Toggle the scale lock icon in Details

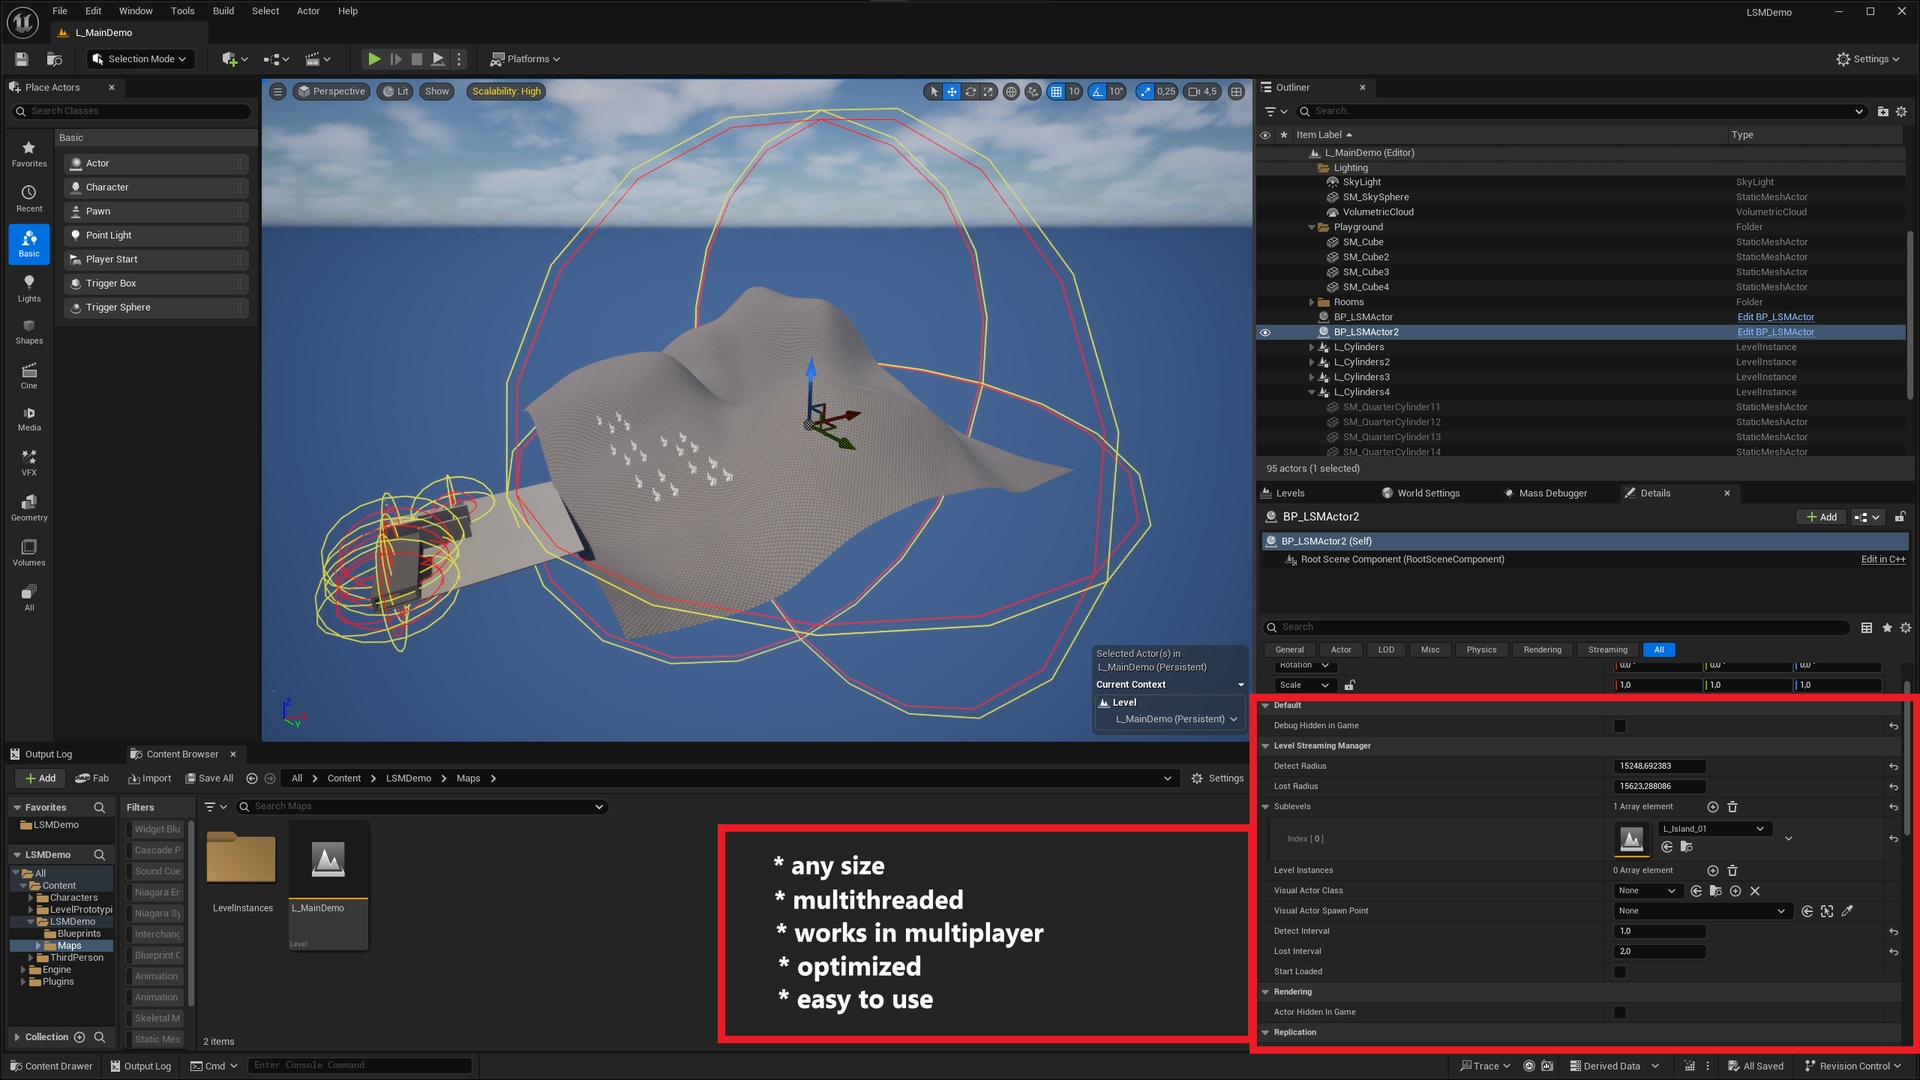click(1350, 685)
